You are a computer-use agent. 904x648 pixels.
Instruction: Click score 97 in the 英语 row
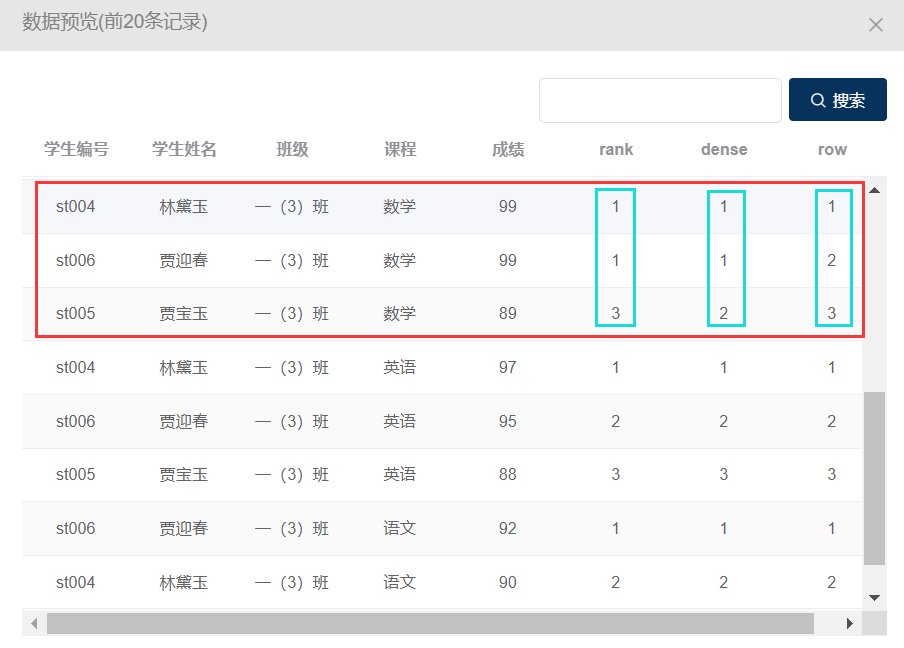[507, 367]
